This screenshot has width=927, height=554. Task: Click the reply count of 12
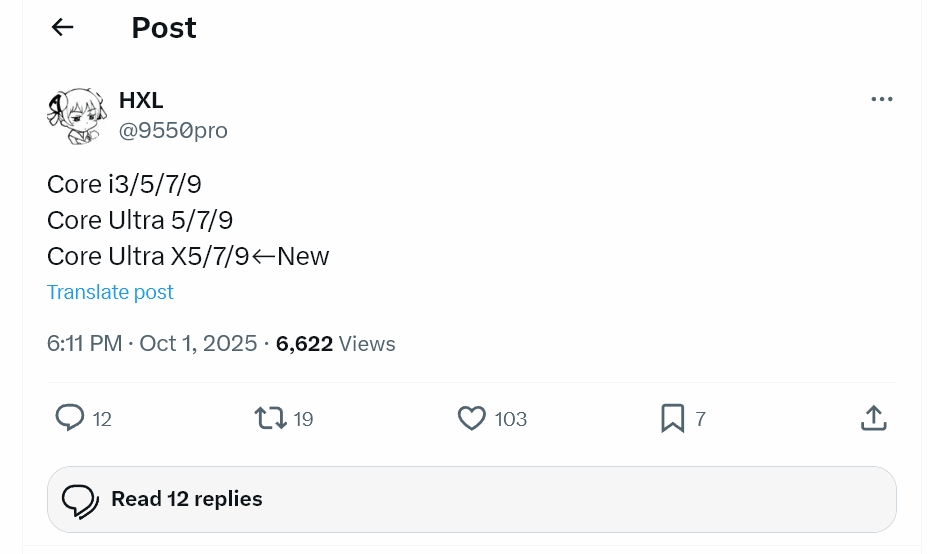click(102, 420)
